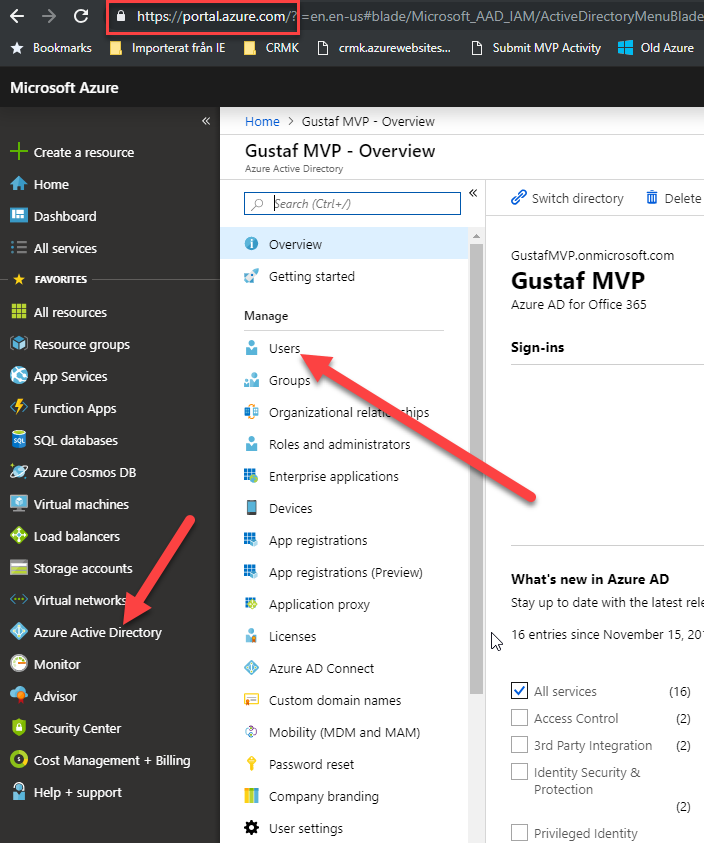Click the browser forward arrow
The height and width of the screenshot is (843, 704).
(x=49, y=16)
